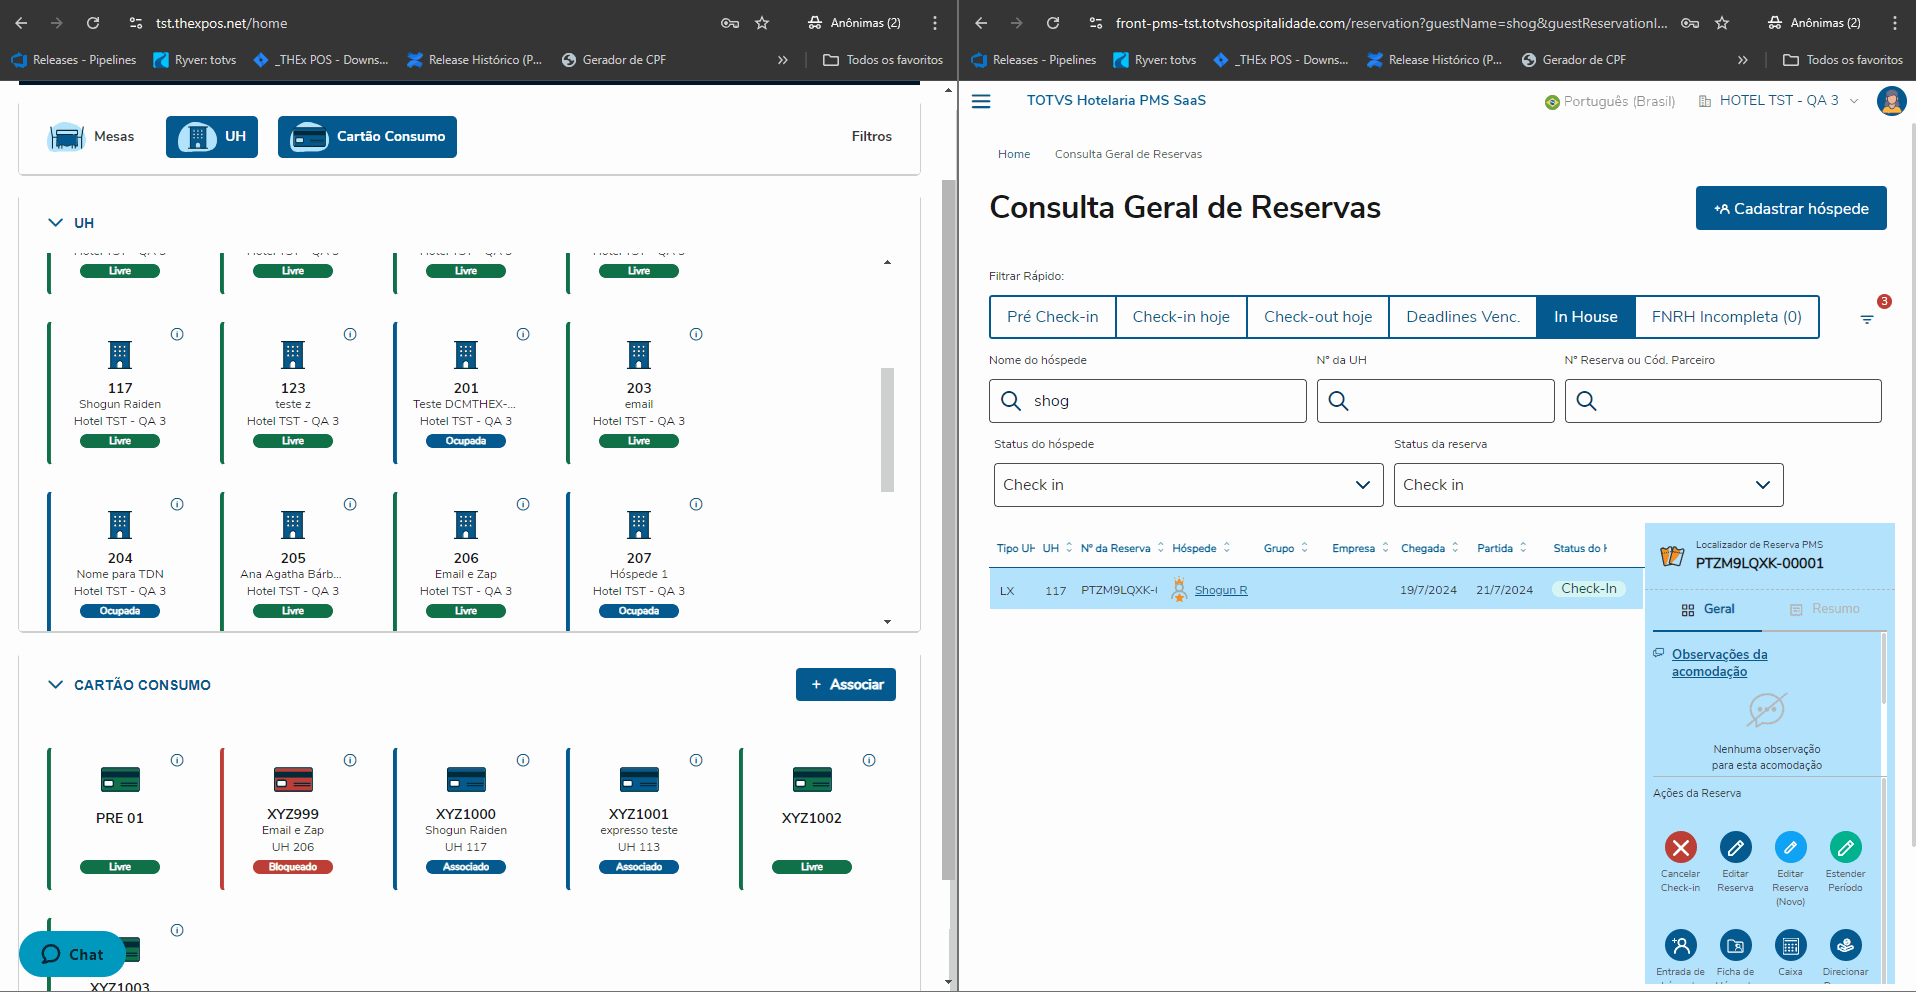Click the UH list vertical scrollbar thumb

[887, 430]
